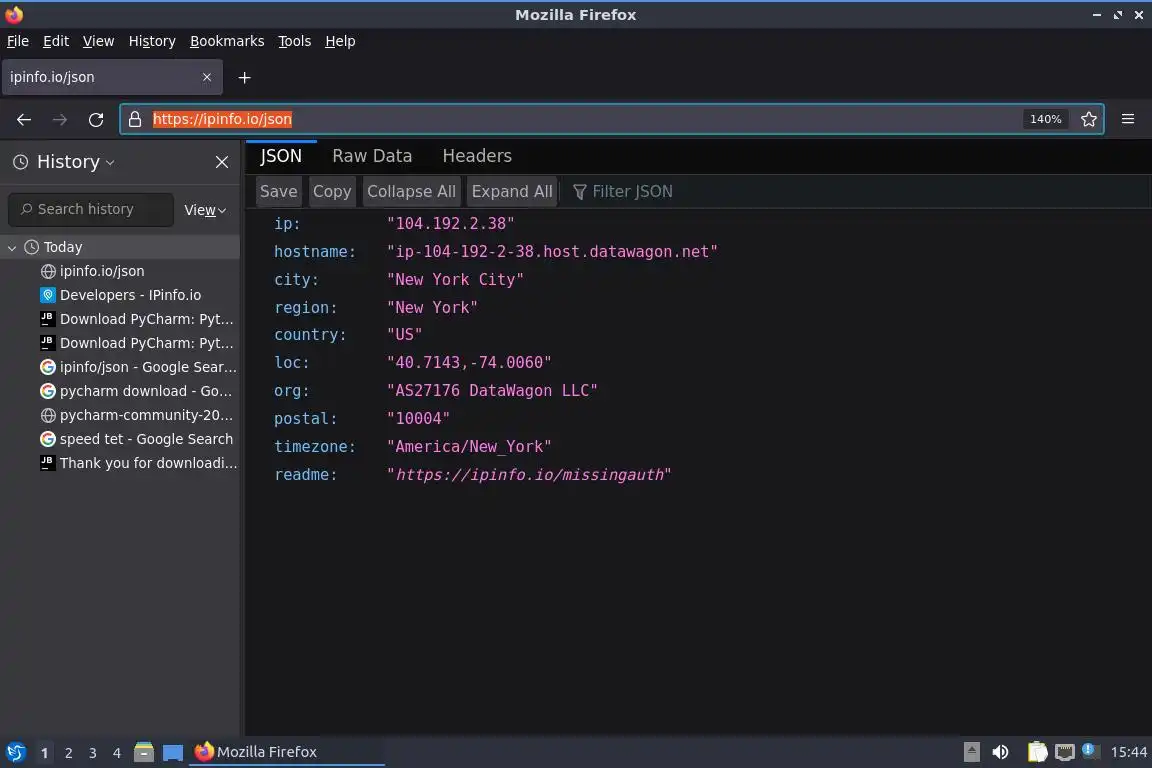
Task: Open the History sidebar switcher dropdown
Action: 65,162
